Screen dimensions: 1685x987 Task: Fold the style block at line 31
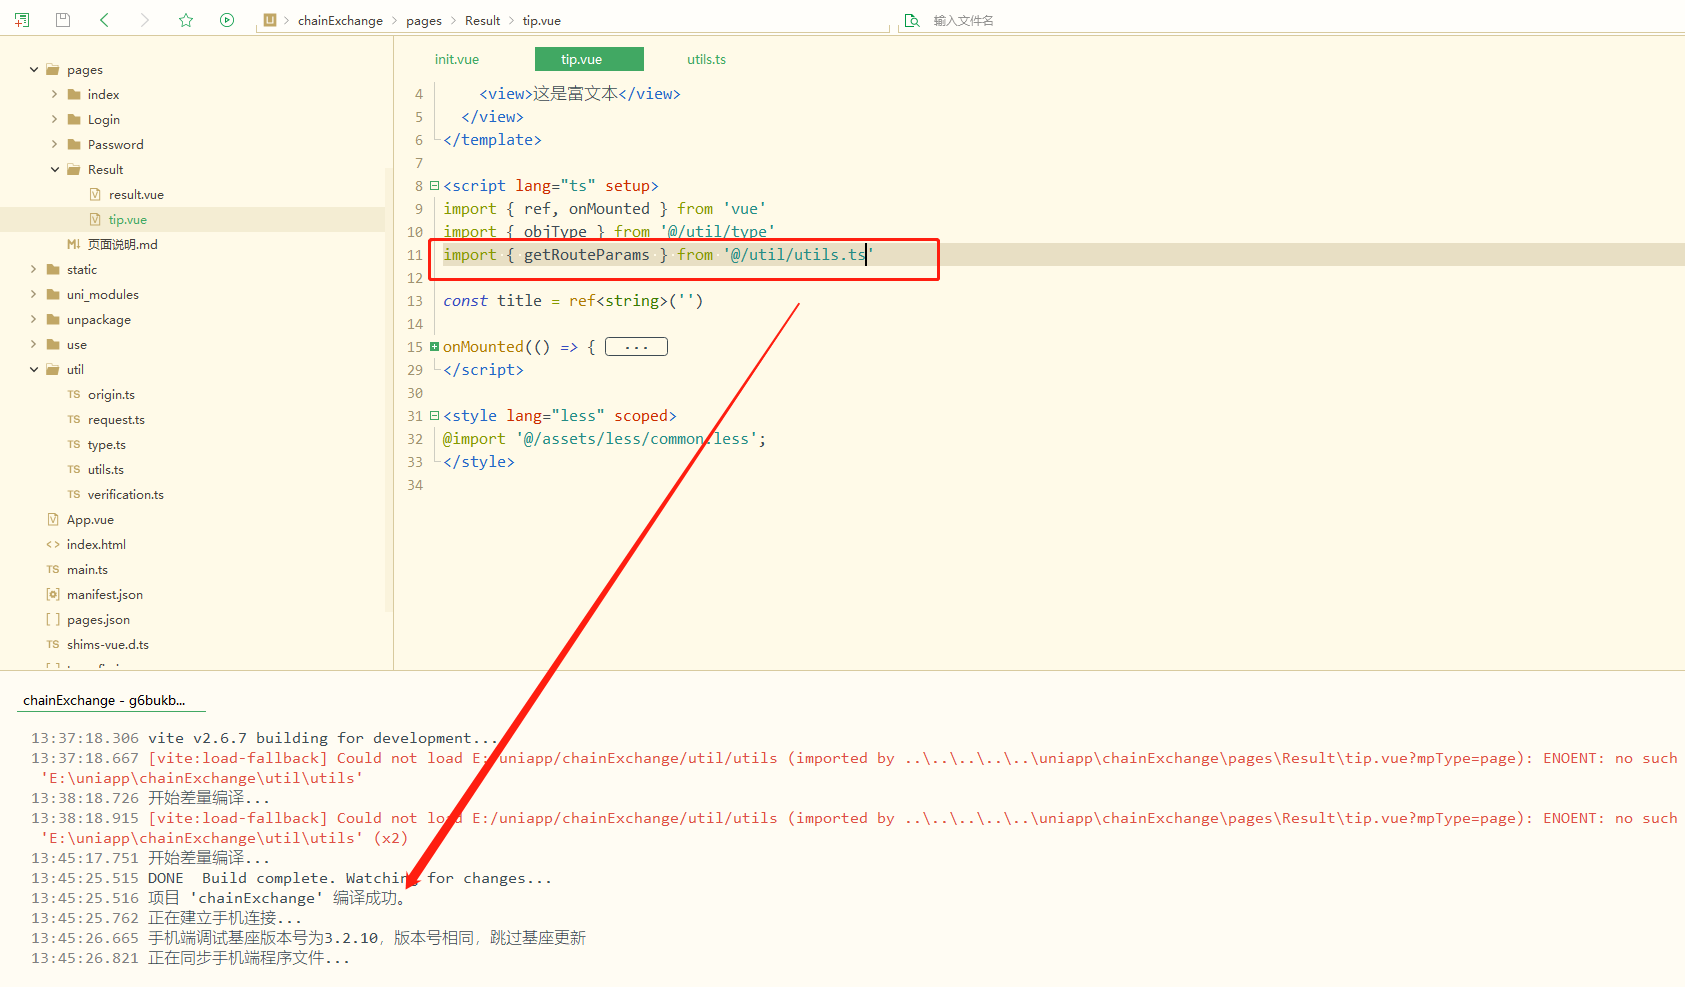(x=434, y=416)
